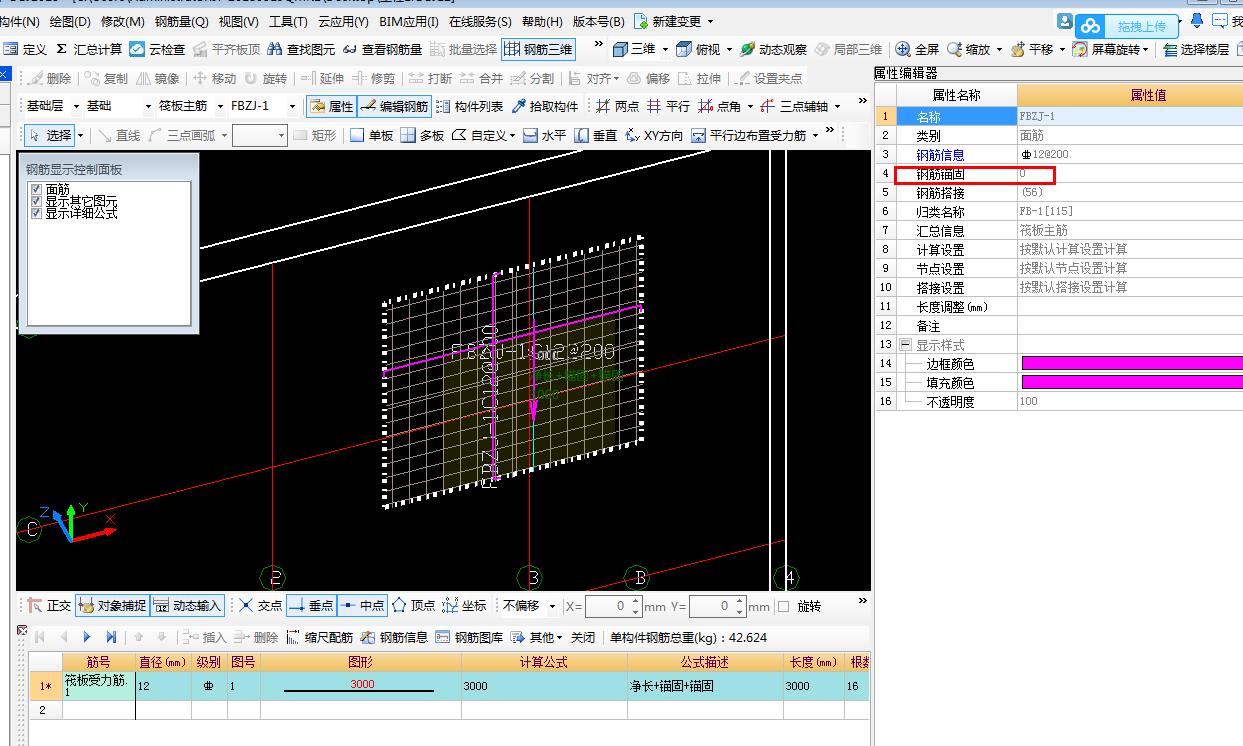Click 删除 edit tool
1243x746 pixels.
click(49, 78)
